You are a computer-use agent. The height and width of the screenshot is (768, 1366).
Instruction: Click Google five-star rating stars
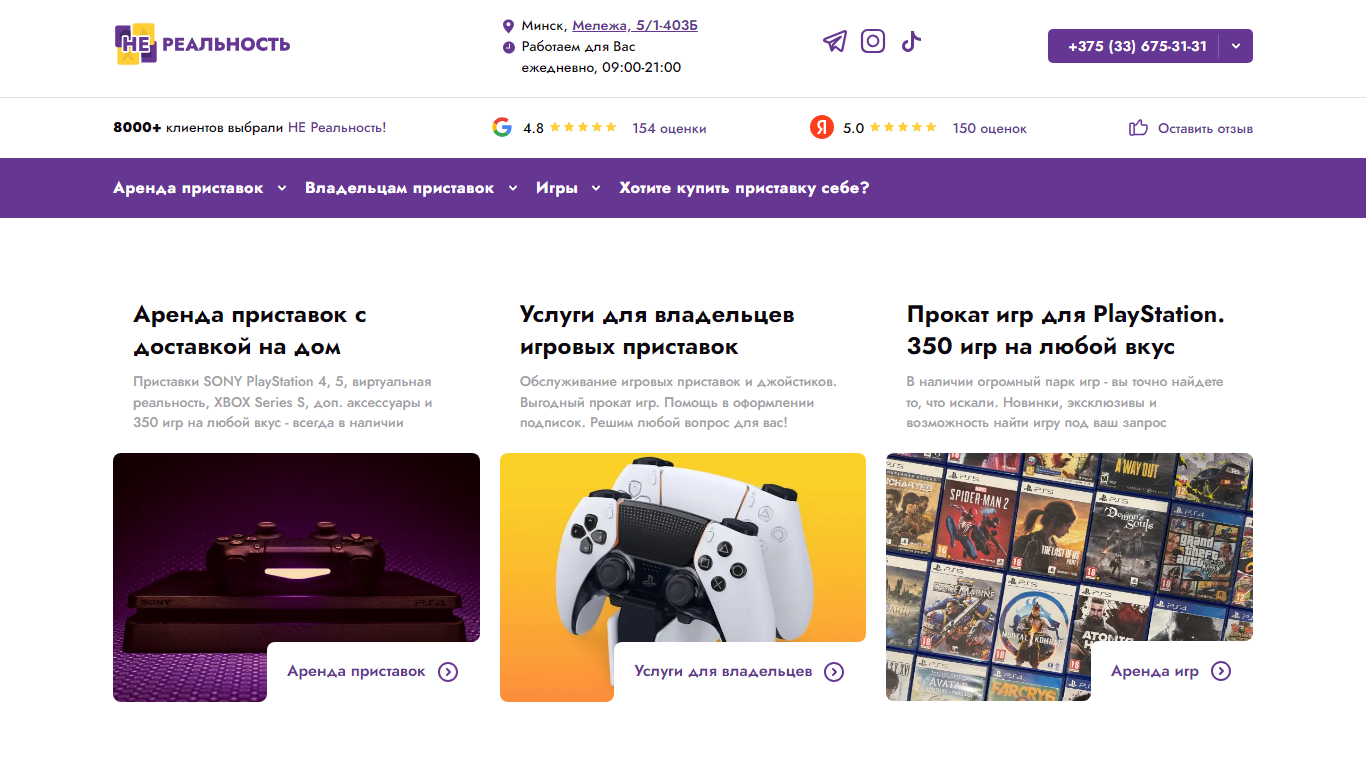tap(583, 127)
